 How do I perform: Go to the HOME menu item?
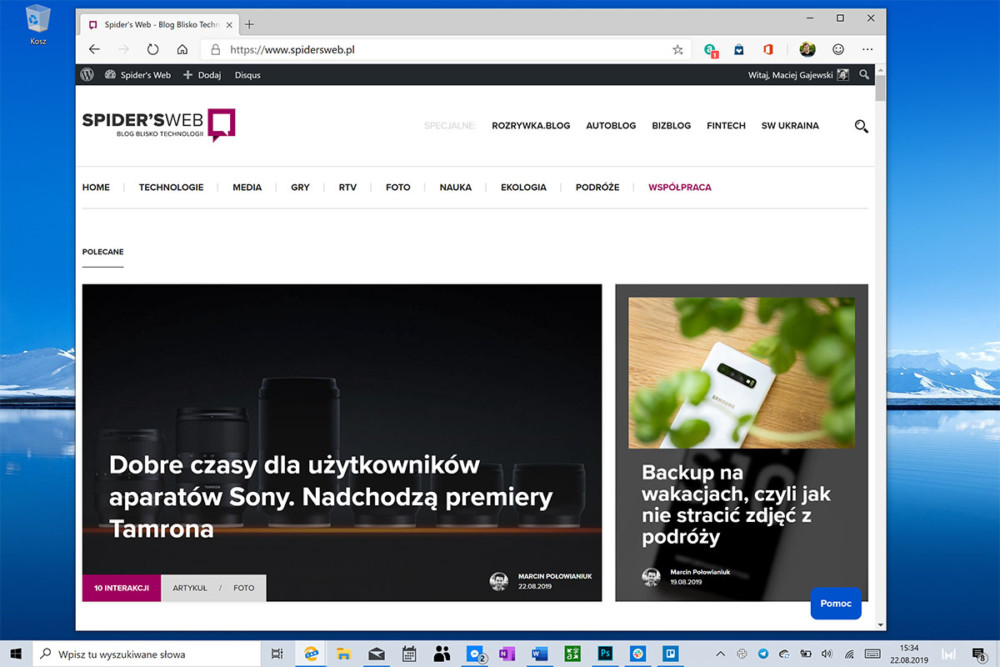(96, 187)
